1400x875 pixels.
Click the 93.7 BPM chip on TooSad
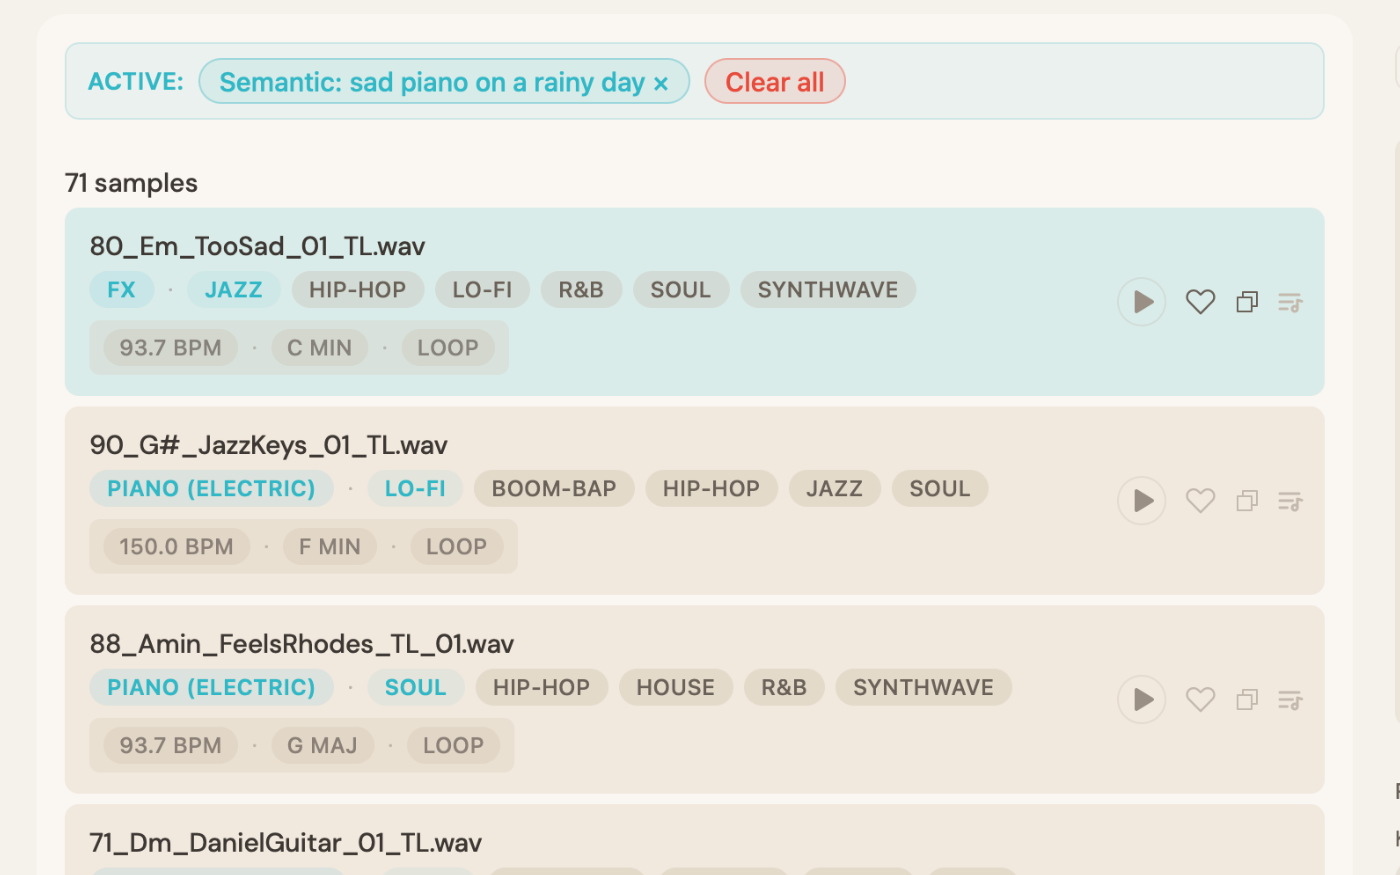168,347
